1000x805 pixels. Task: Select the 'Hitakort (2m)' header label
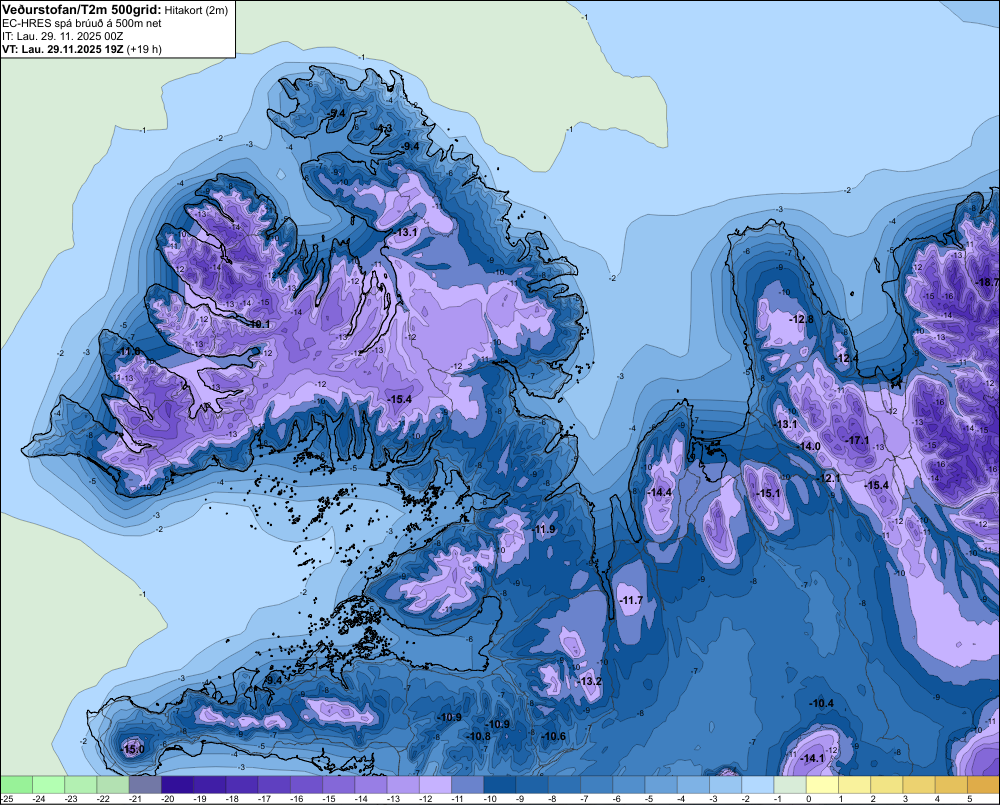(195, 10)
